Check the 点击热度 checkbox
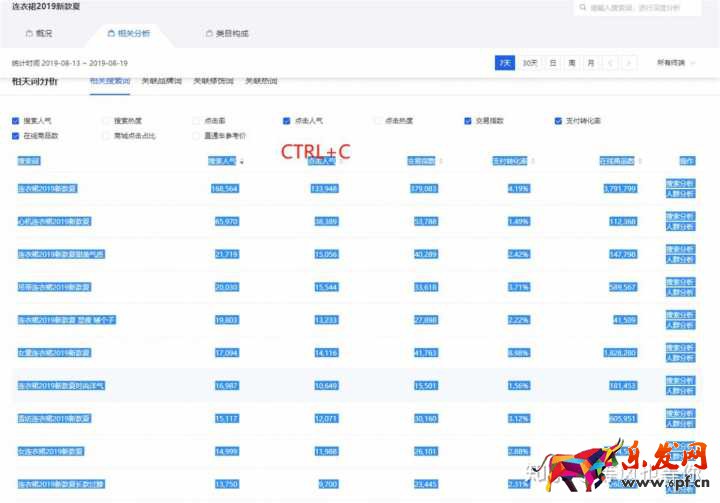 (x=377, y=121)
